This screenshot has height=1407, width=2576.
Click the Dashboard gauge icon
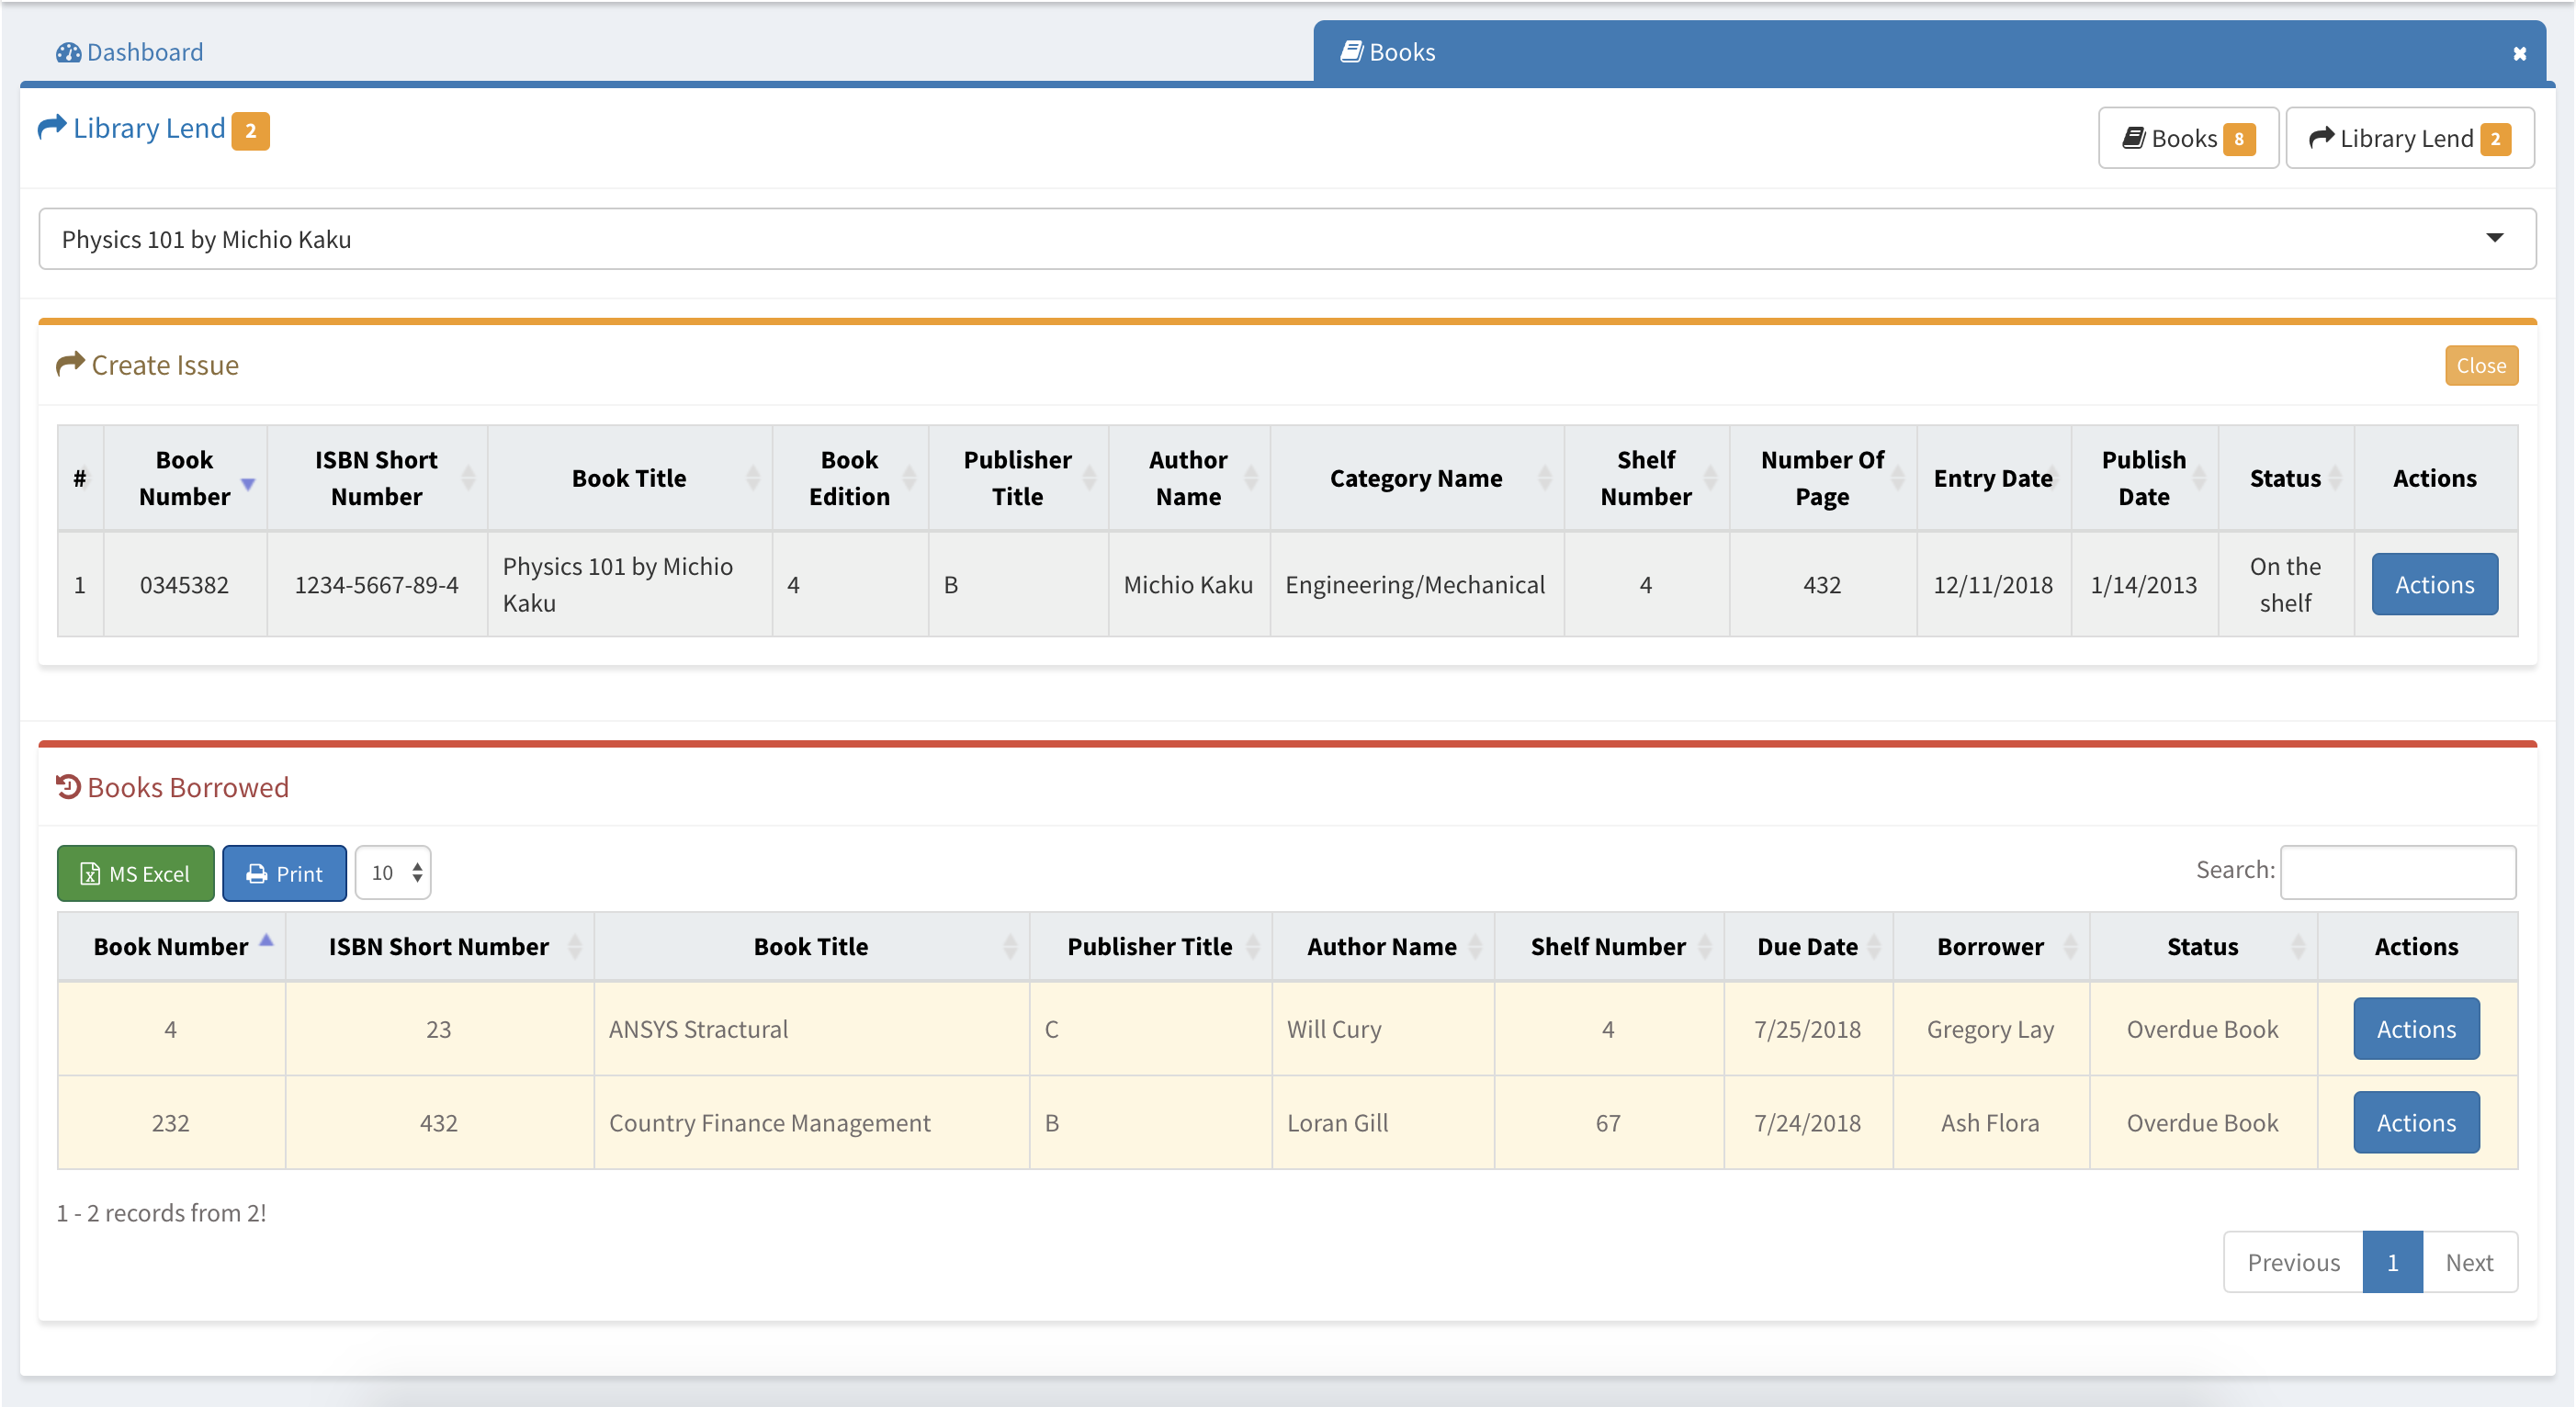68,52
